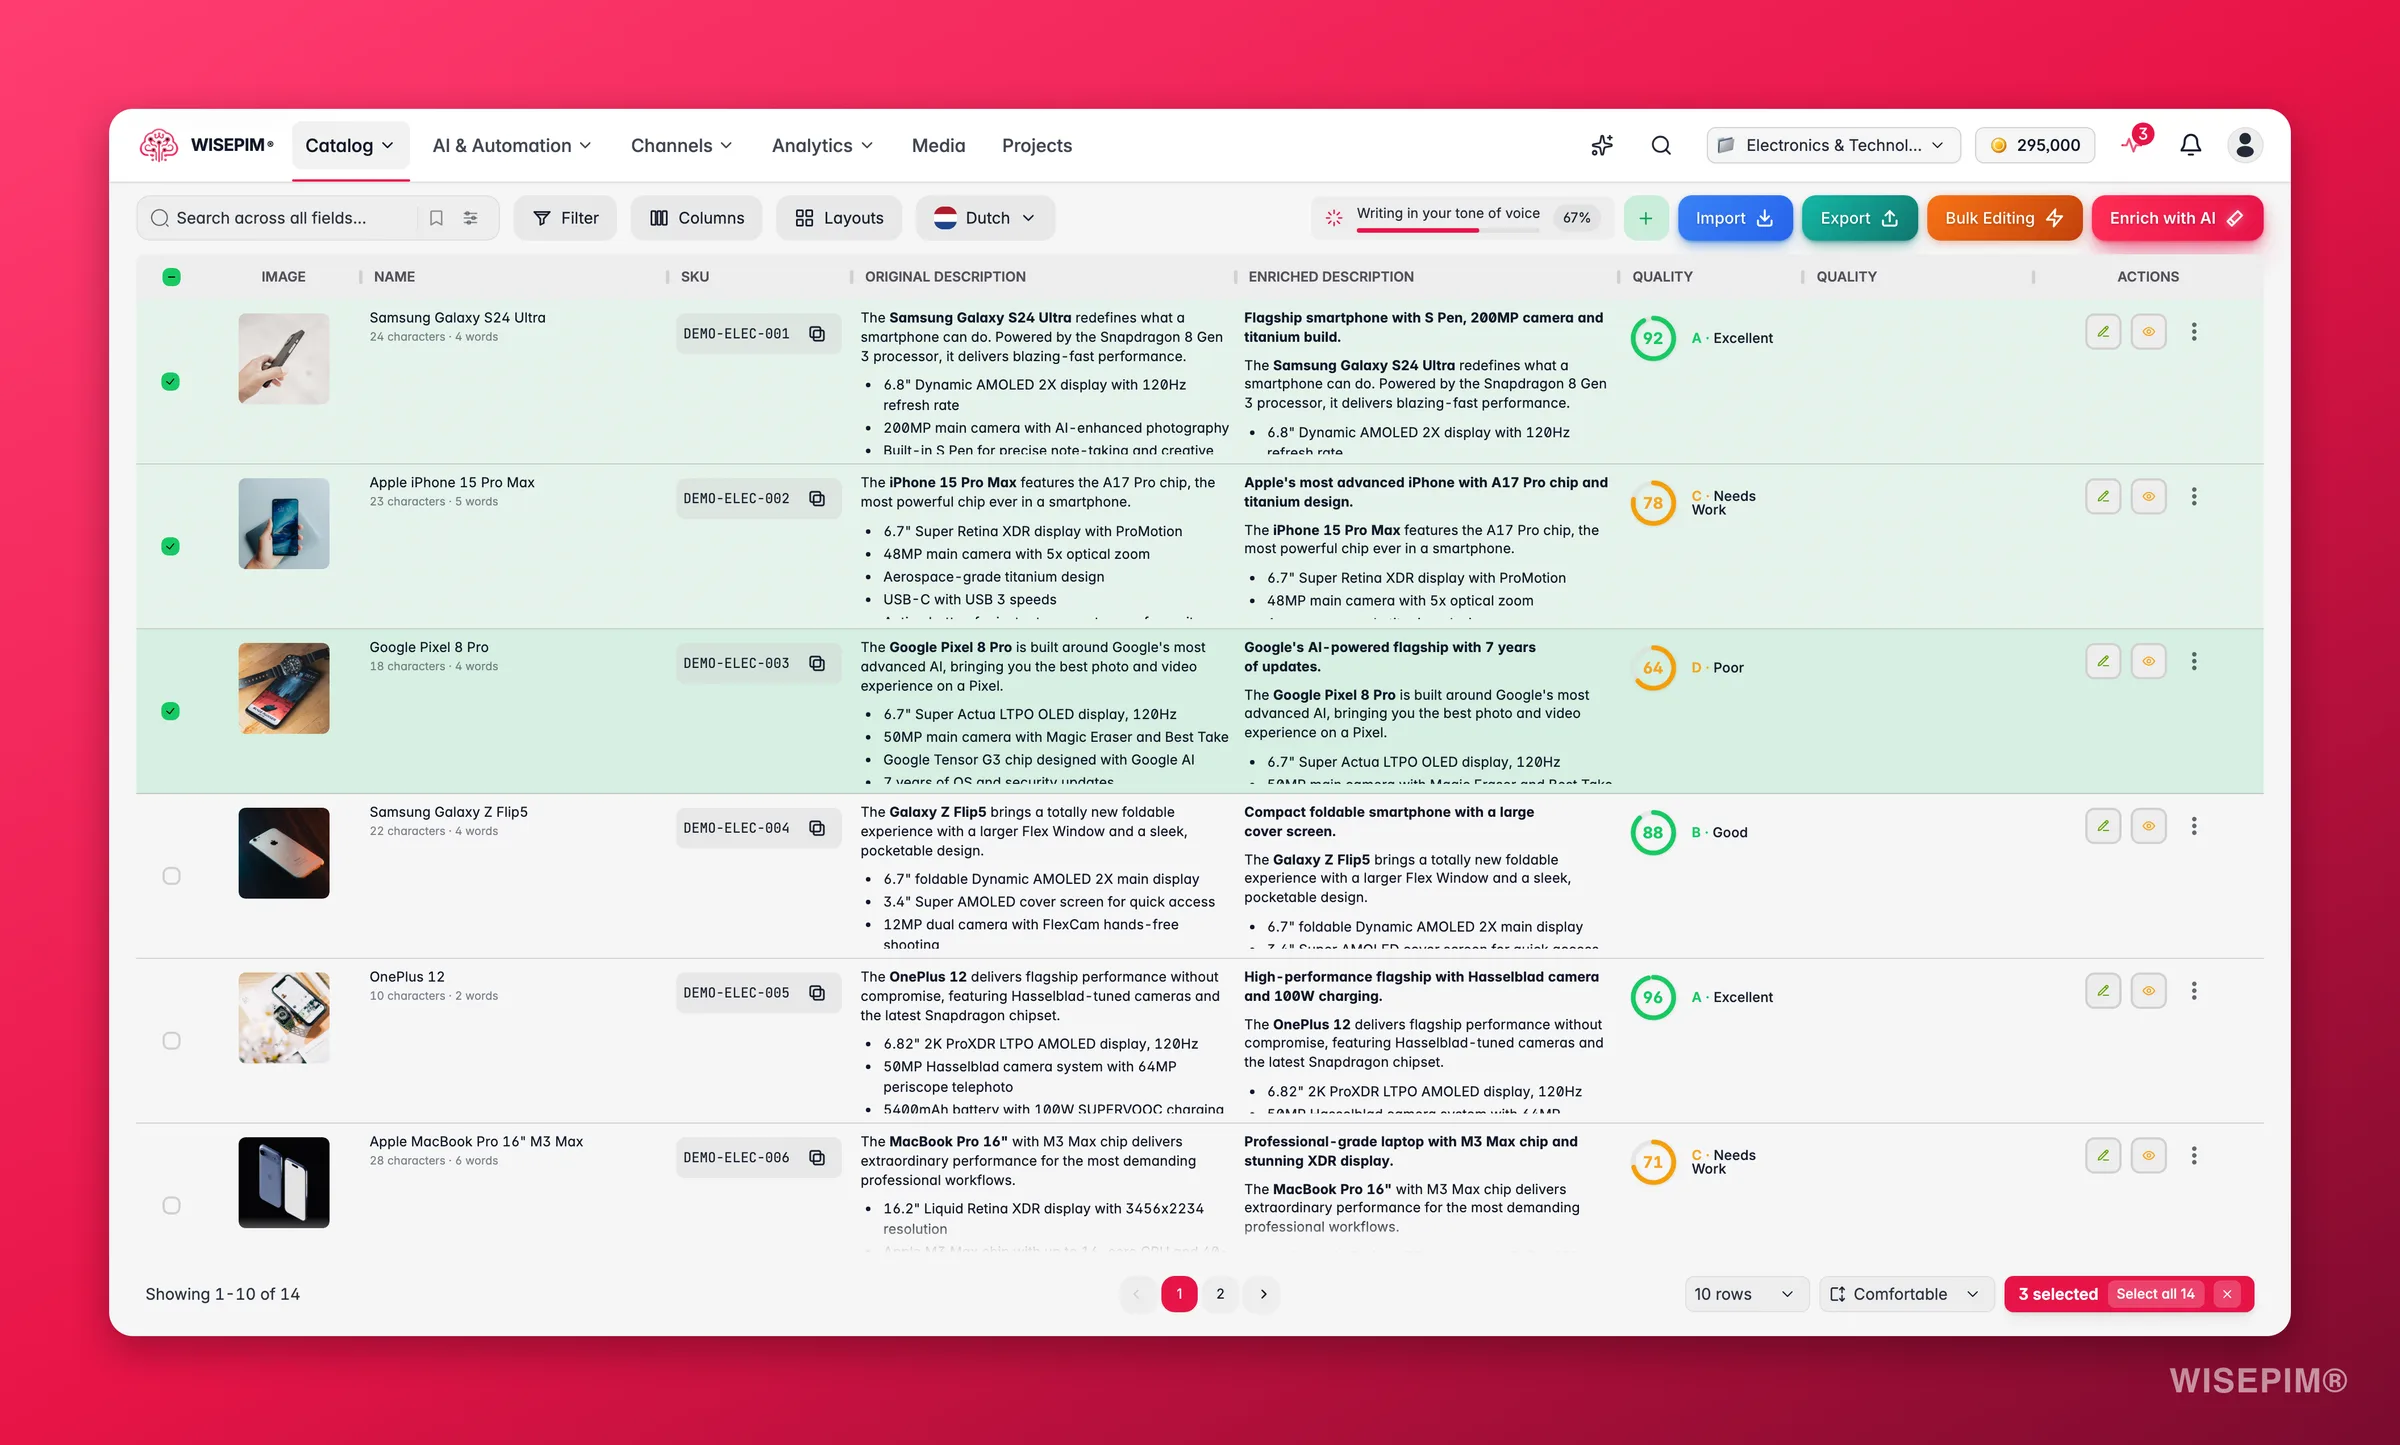
Task: Click the Bulk Editing button
Action: (2004, 218)
